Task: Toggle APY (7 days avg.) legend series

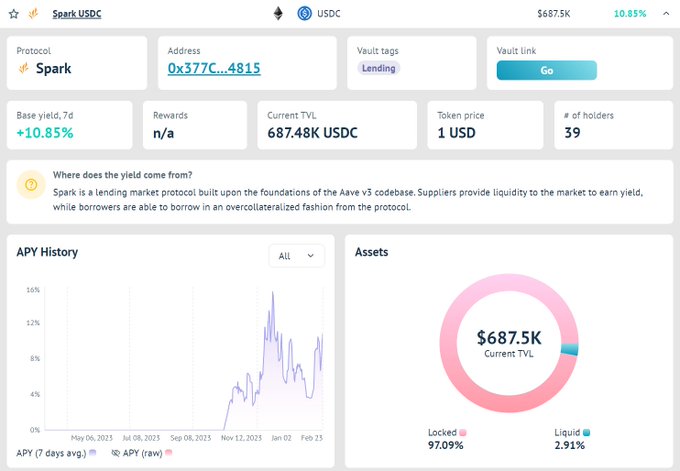Action: [56, 453]
